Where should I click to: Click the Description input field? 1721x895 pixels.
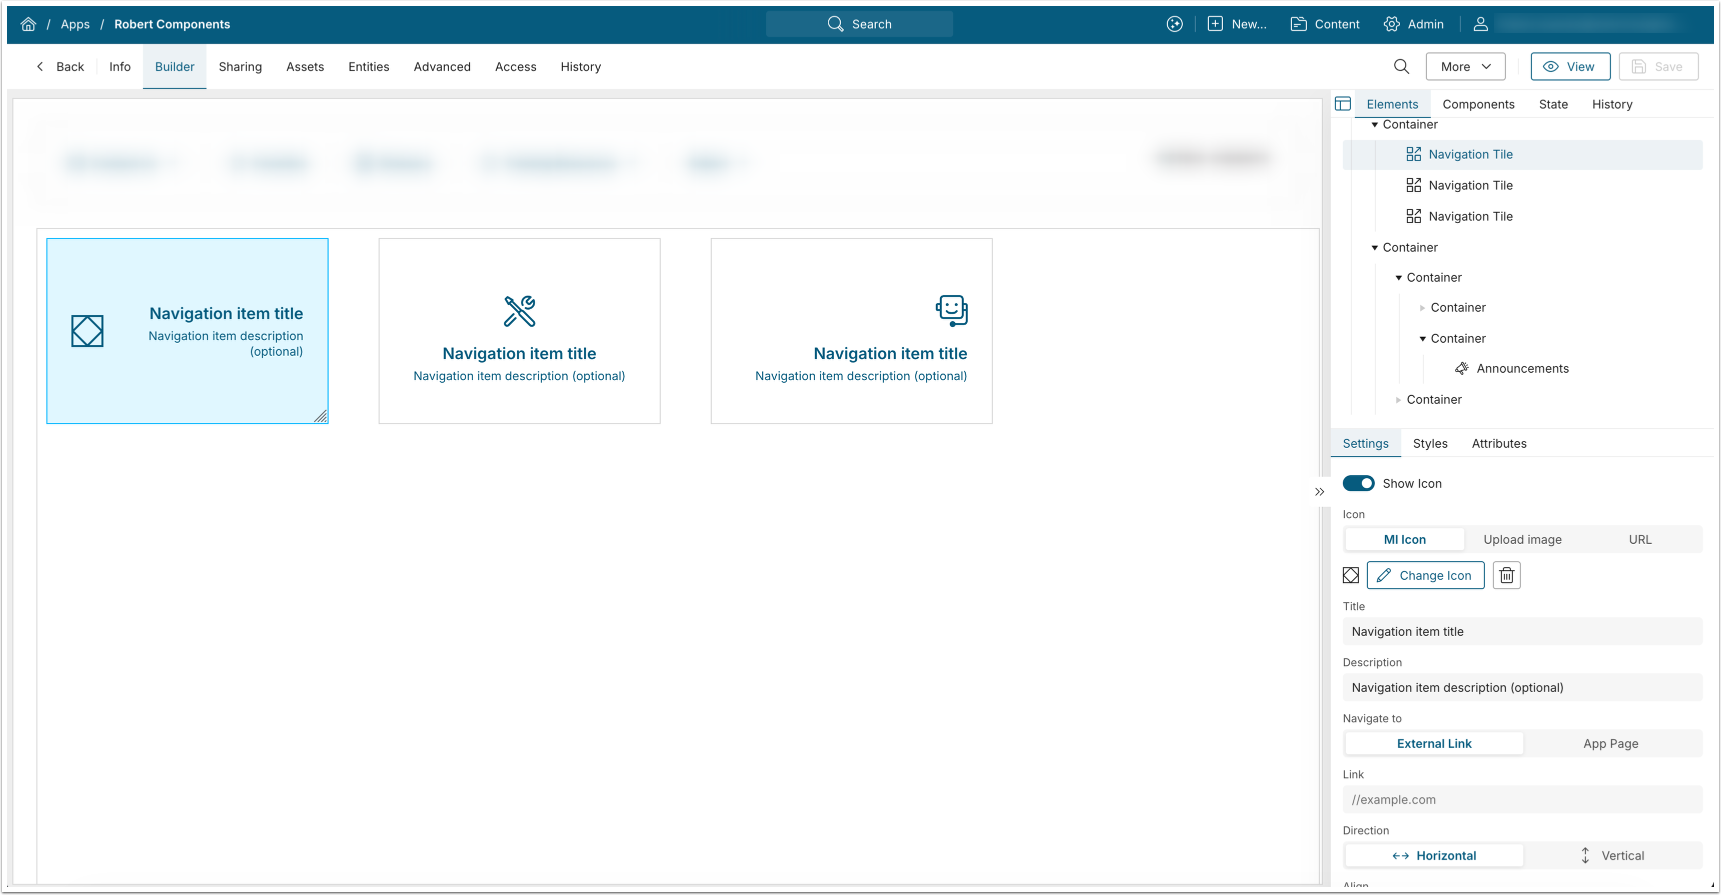pyautogui.click(x=1522, y=688)
